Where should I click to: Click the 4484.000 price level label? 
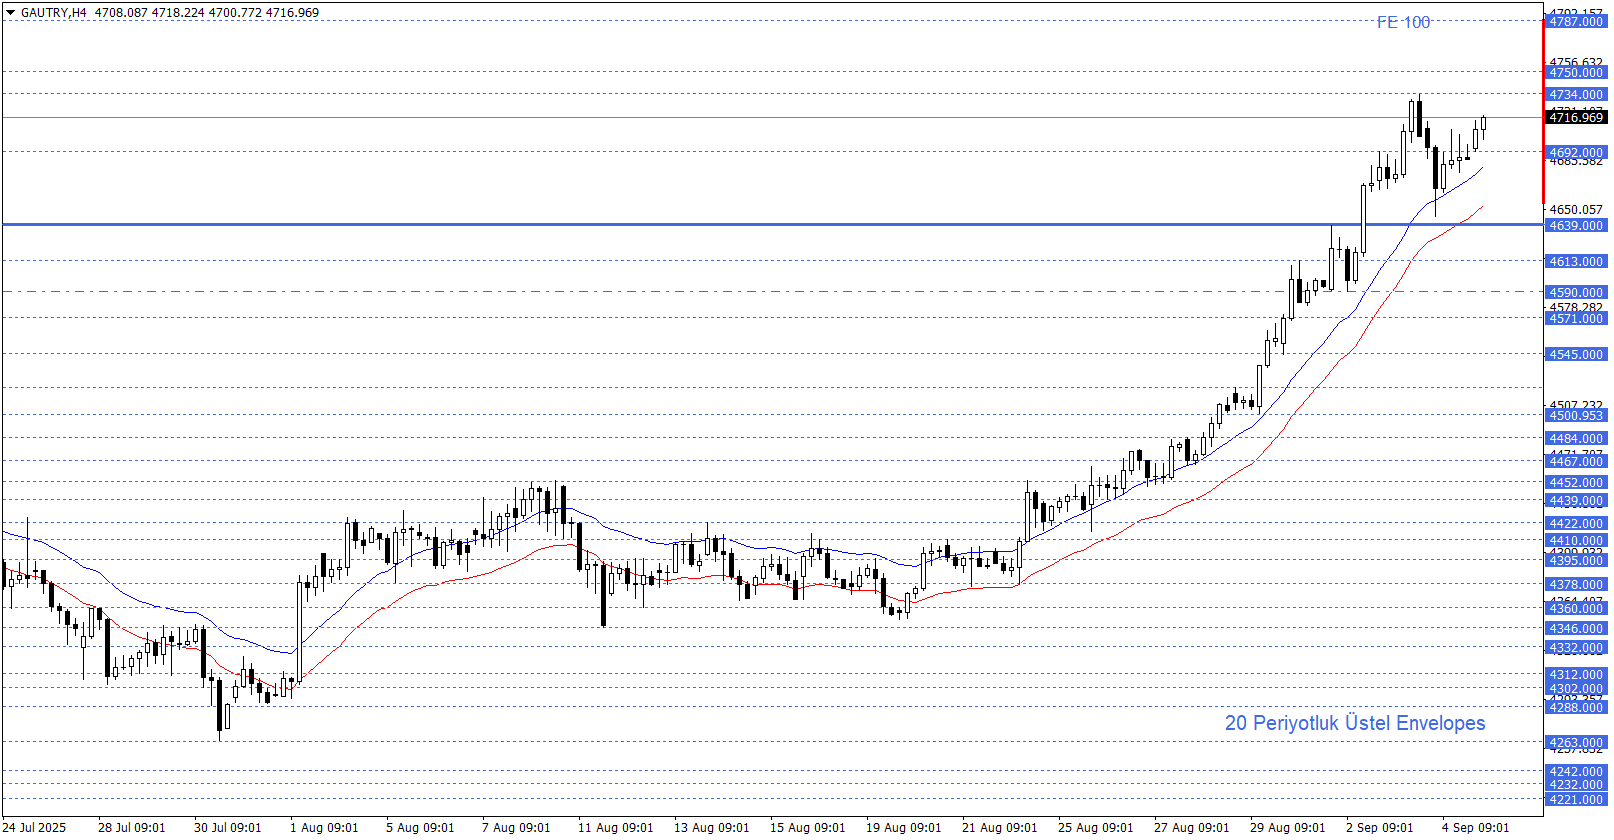click(1576, 439)
